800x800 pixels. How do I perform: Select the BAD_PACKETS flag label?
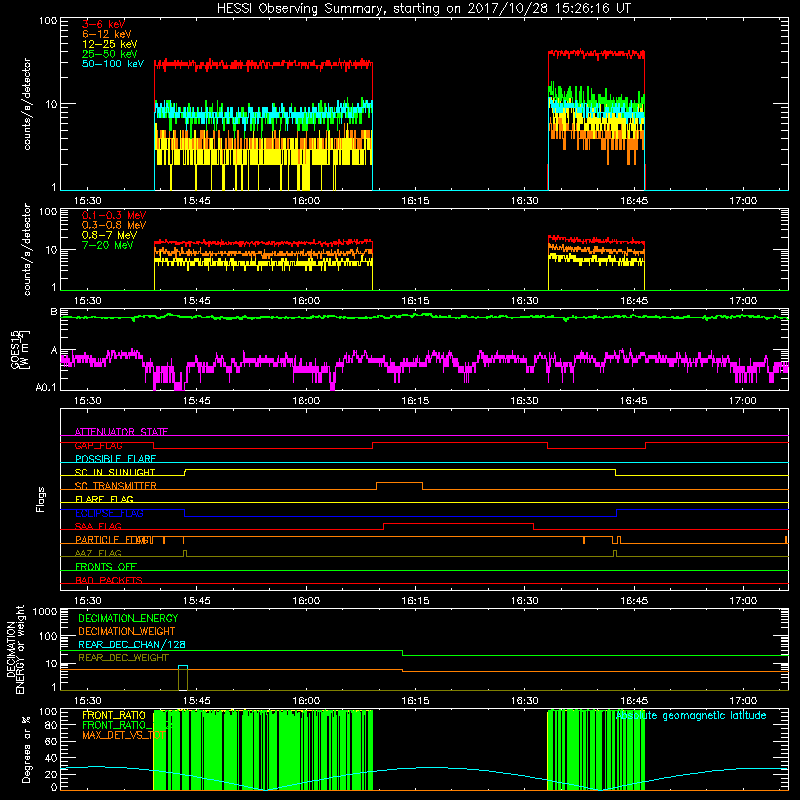[109, 580]
